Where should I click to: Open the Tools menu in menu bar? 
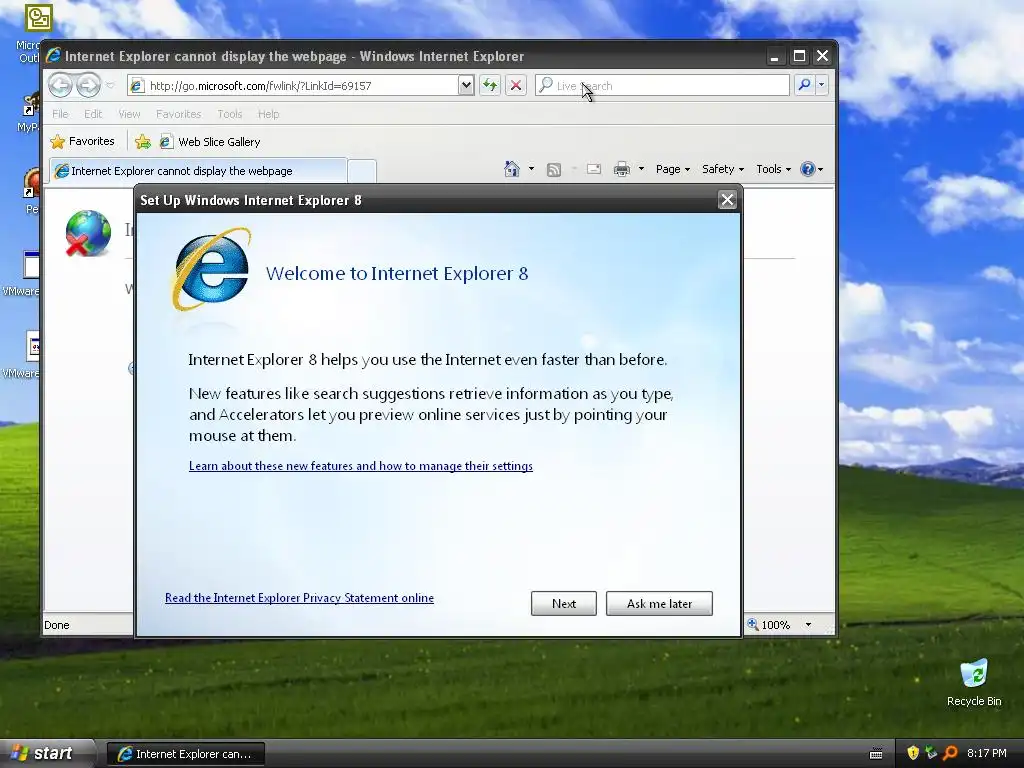[x=229, y=114]
